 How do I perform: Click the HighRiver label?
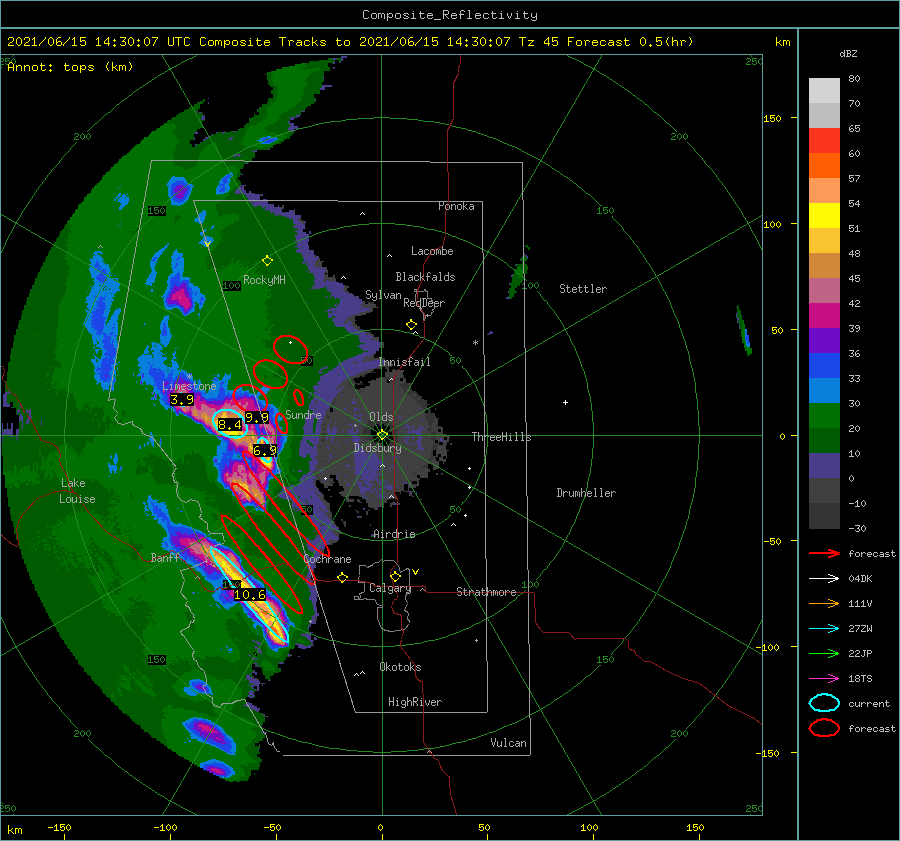[415, 702]
